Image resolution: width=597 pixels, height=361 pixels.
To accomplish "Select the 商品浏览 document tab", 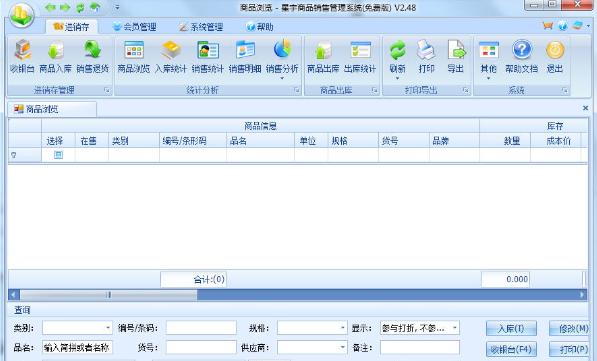I will (x=52, y=109).
